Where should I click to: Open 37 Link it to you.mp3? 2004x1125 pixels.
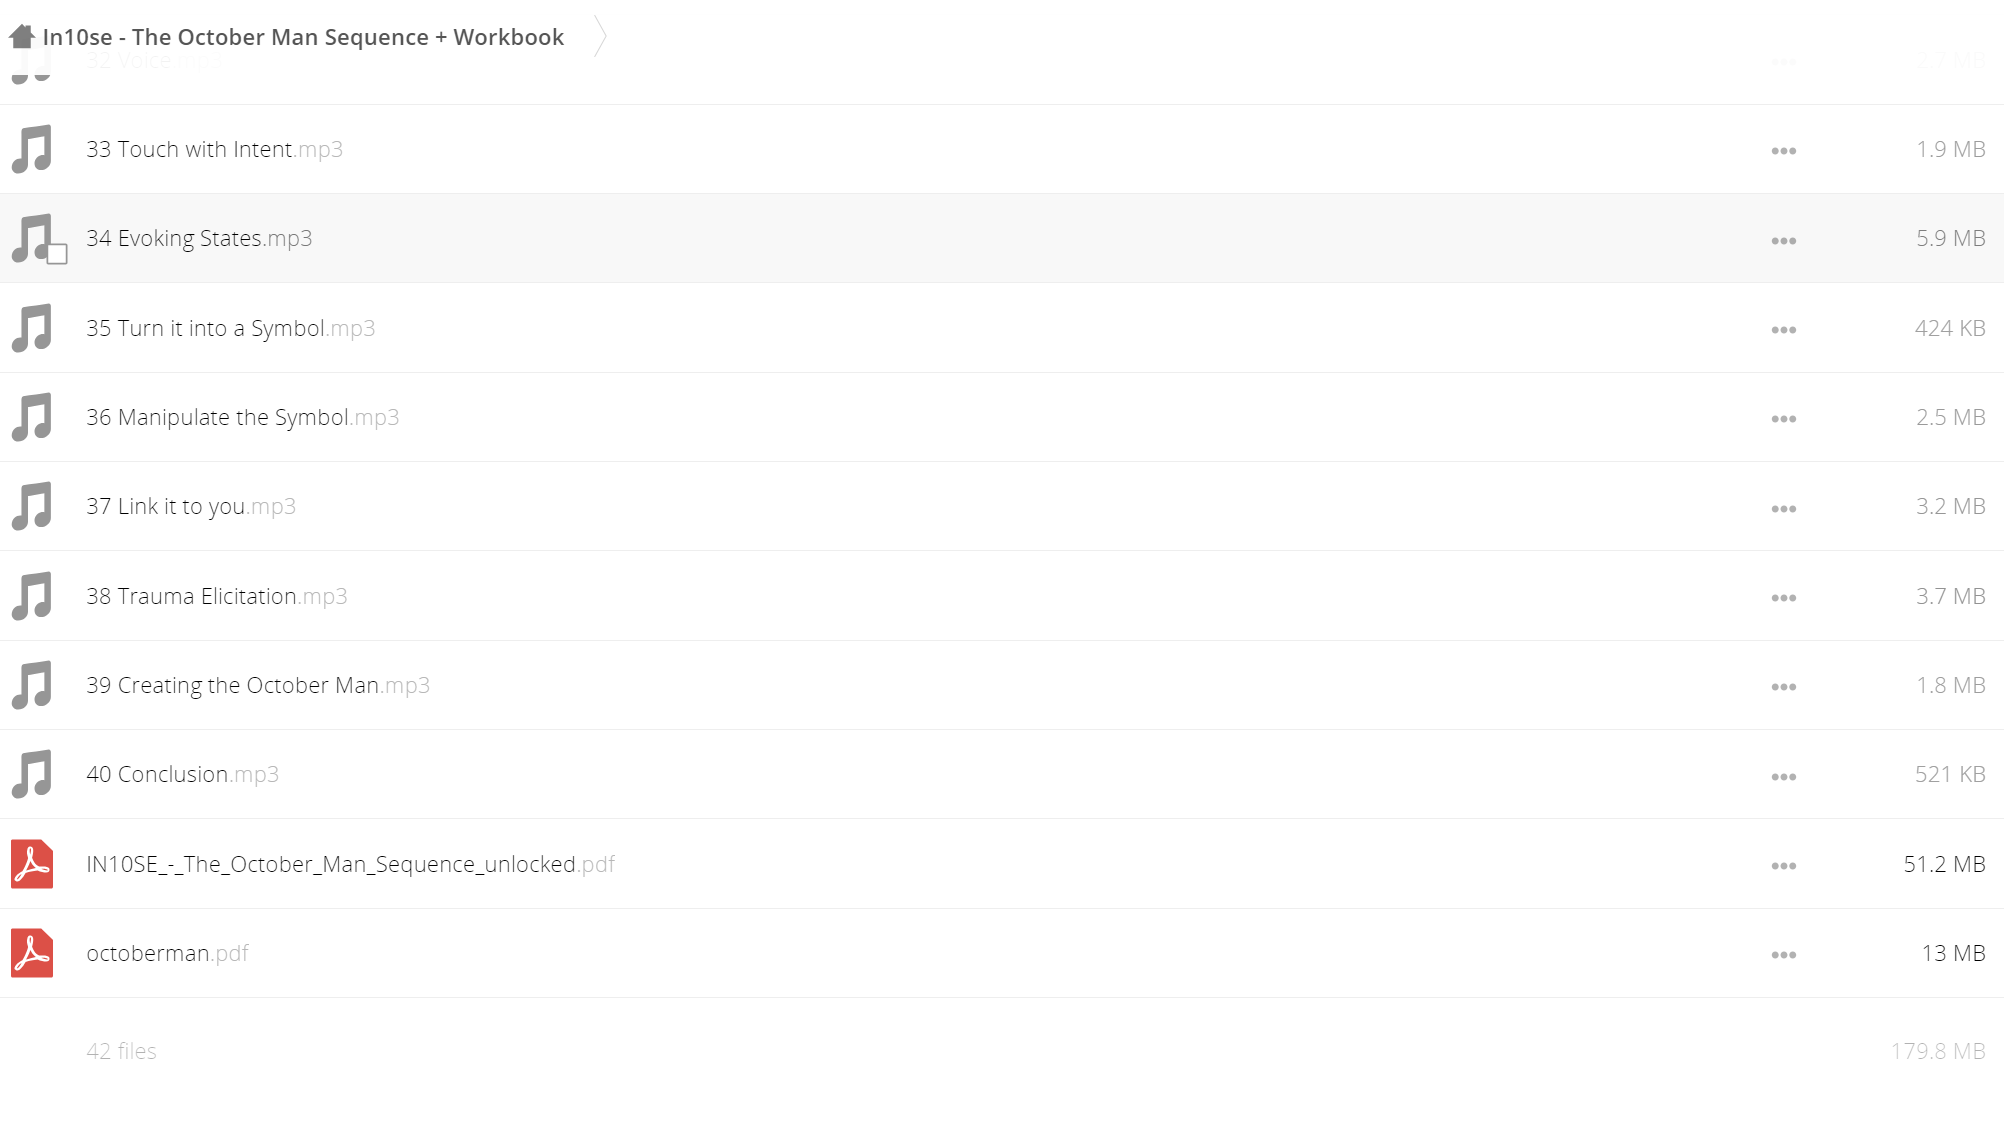[191, 506]
